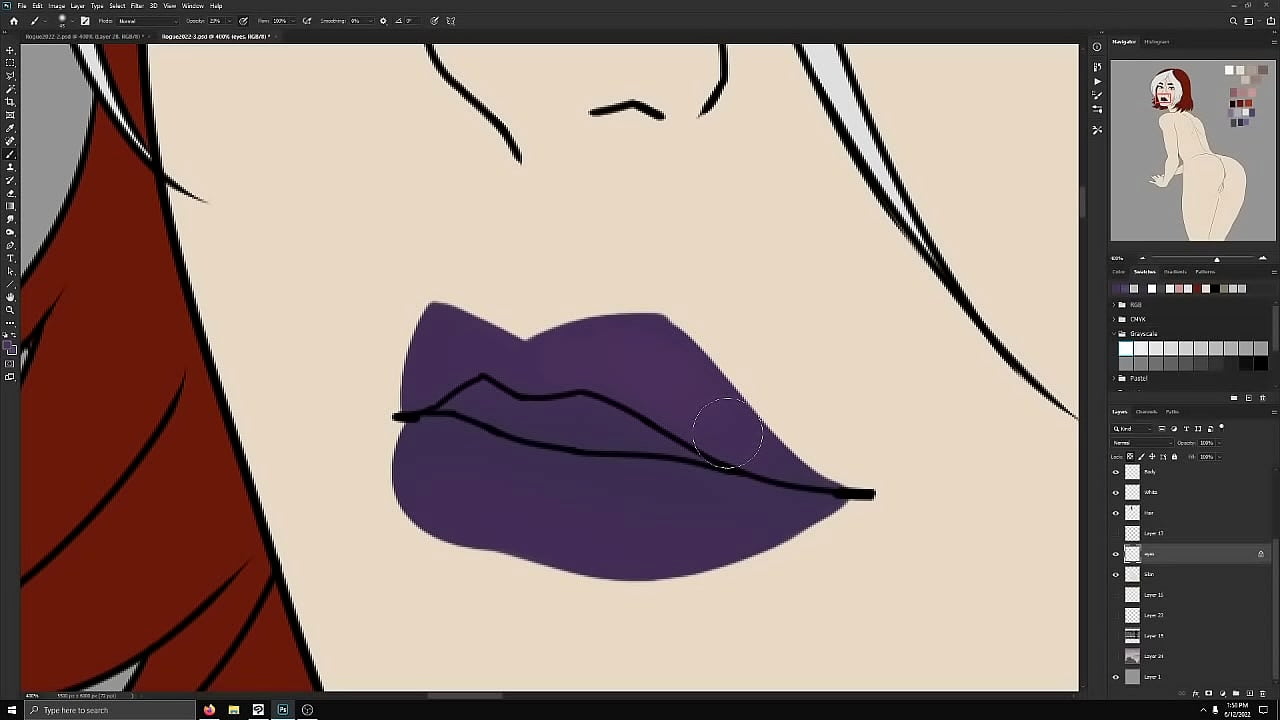Select the Rectangular Marquee tool
Screen dimensions: 1280x720
pos(10,62)
